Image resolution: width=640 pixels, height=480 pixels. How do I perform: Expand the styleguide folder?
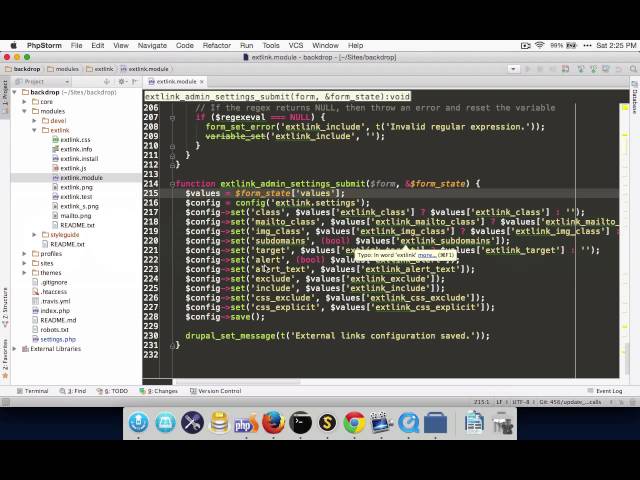point(34,235)
